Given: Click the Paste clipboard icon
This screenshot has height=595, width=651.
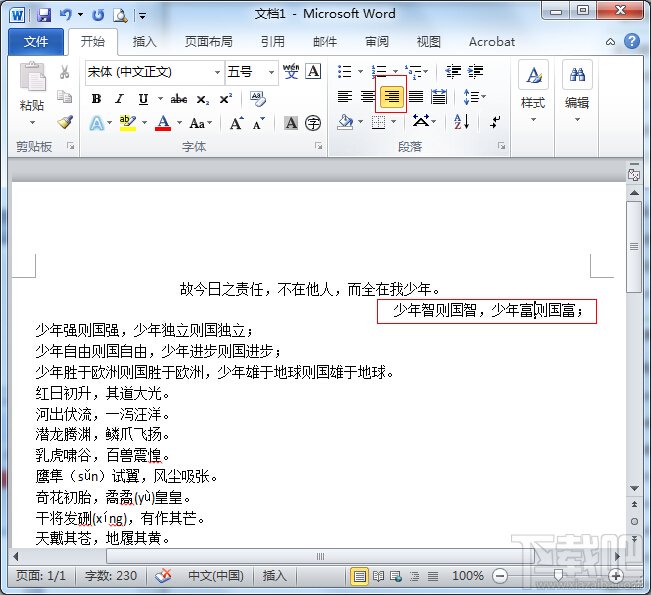Looking at the screenshot, I should tap(32, 76).
